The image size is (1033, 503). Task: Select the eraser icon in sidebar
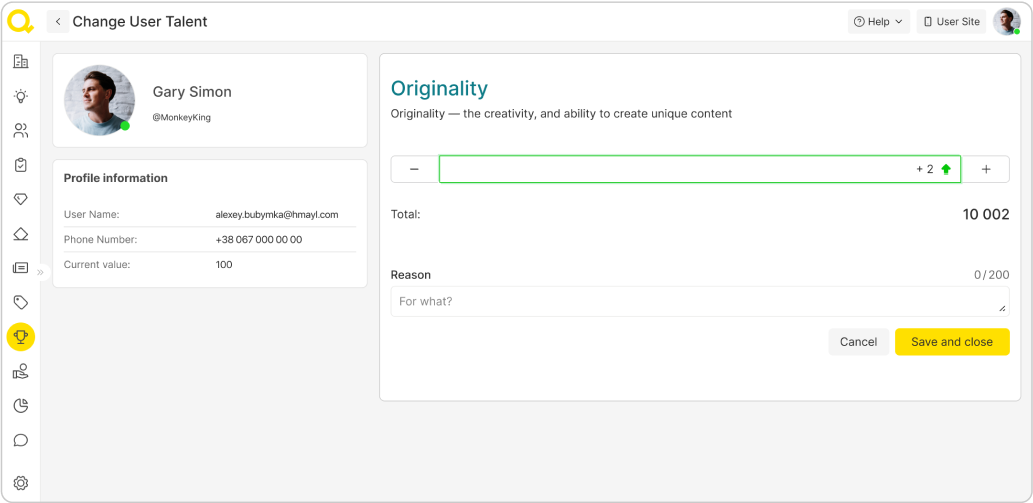pyautogui.click(x=20, y=234)
